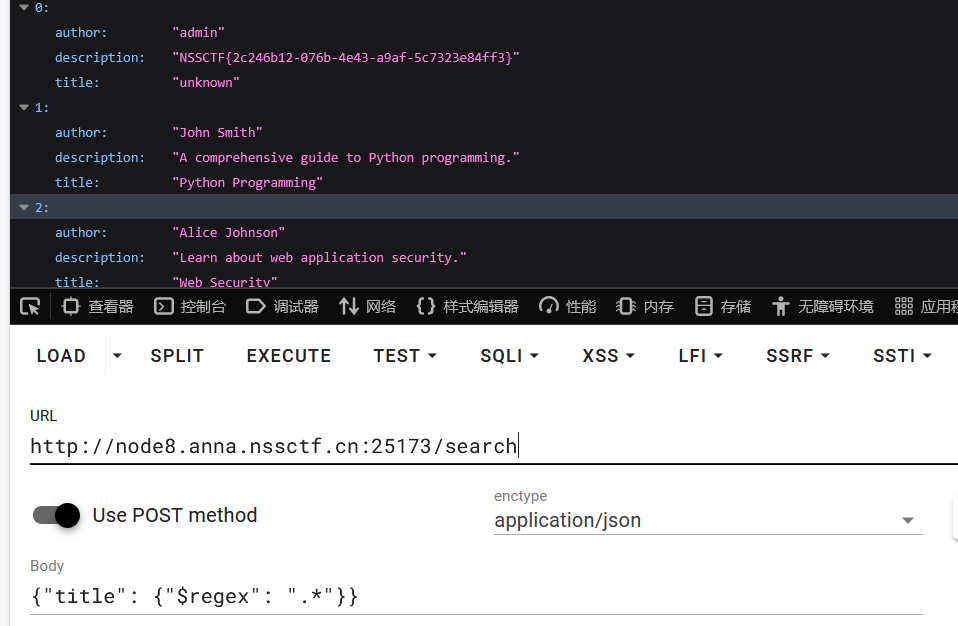
Task: Click the SPLIT button
Action: click(177, 356)
